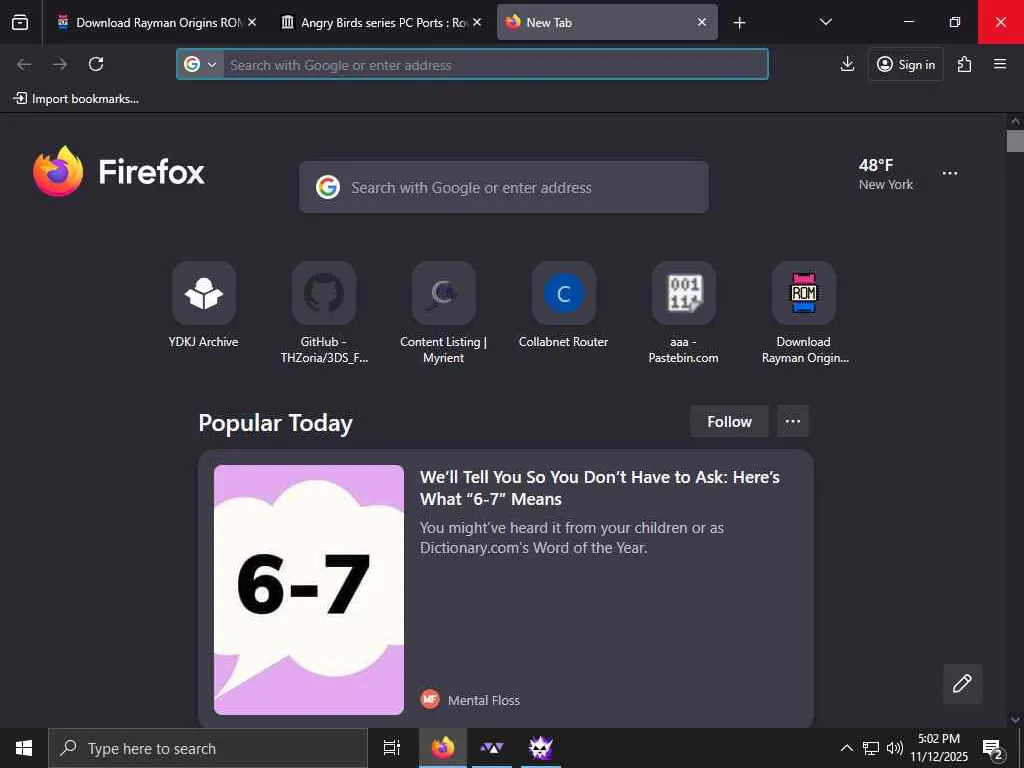Screen dimensions: 1024x768
Task: Click the article description about Dictionary.com
Action: point(571,537)
